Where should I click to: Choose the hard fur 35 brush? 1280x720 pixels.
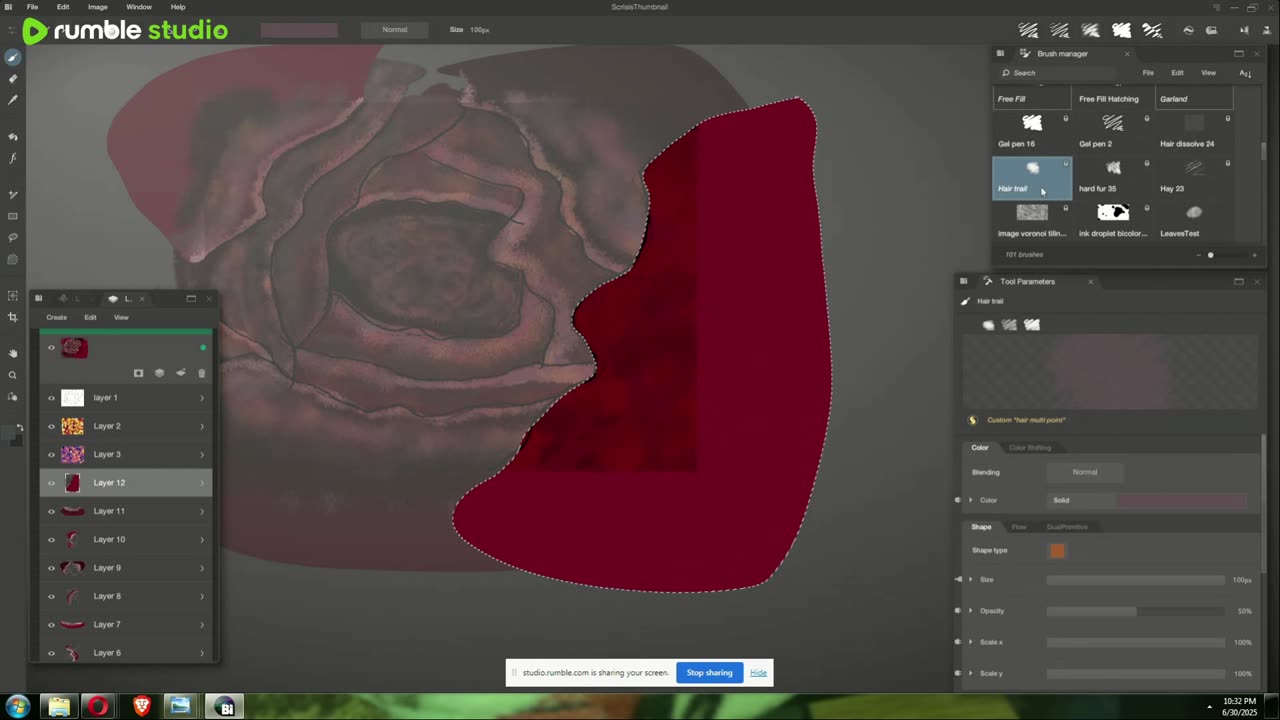(x=1112, y=175)
